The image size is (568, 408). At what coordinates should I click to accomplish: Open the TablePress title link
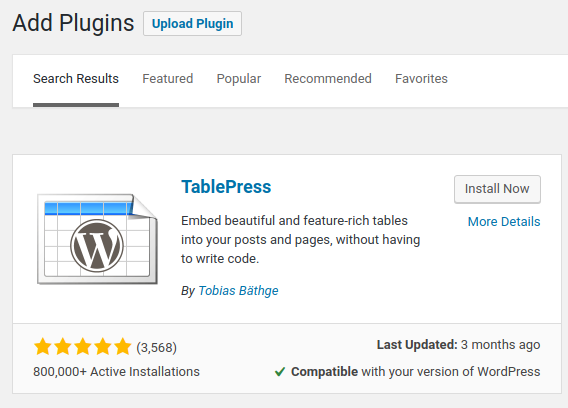tap(226, 187)
